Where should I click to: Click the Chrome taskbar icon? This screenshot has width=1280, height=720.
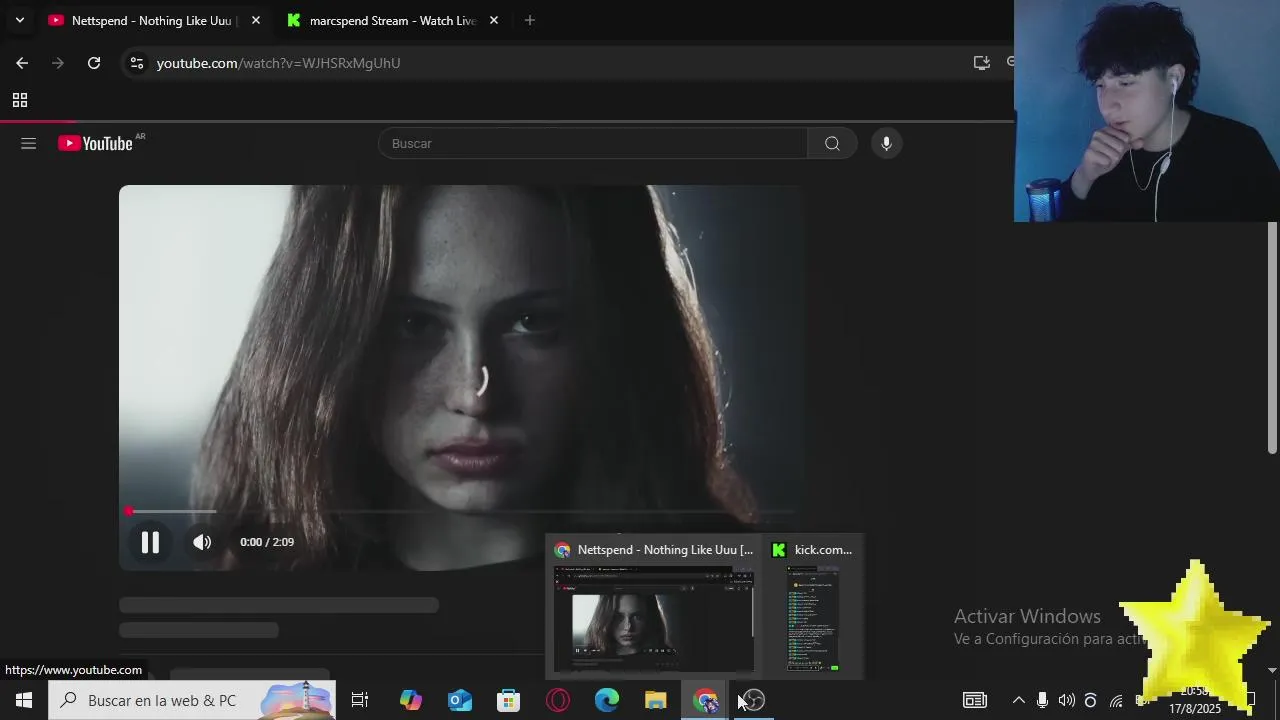705,700
